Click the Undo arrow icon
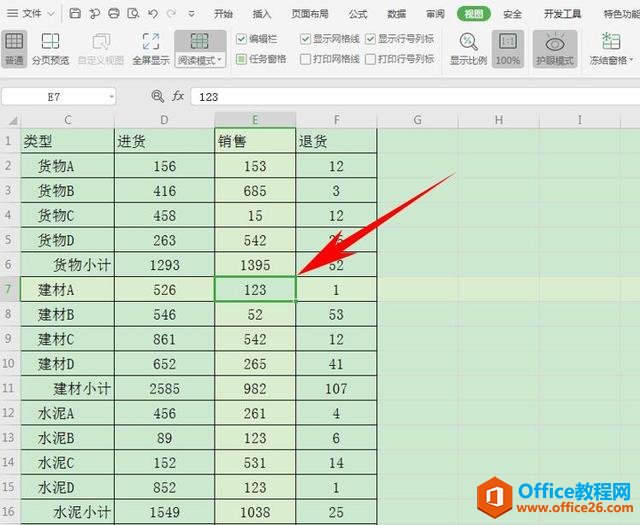This screenshot has width=640, height=525. (x=153, y=13)
